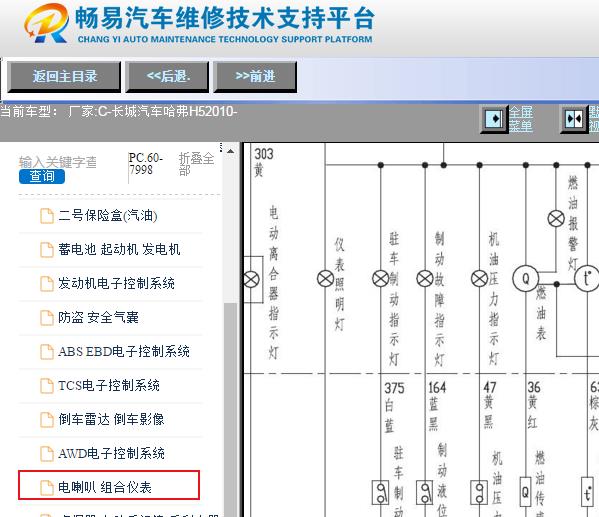The width and height of the screenshot is (599, 517).
Task: Select 电喇叭 组合仪表 entry
Action: (x=105, y=487)
